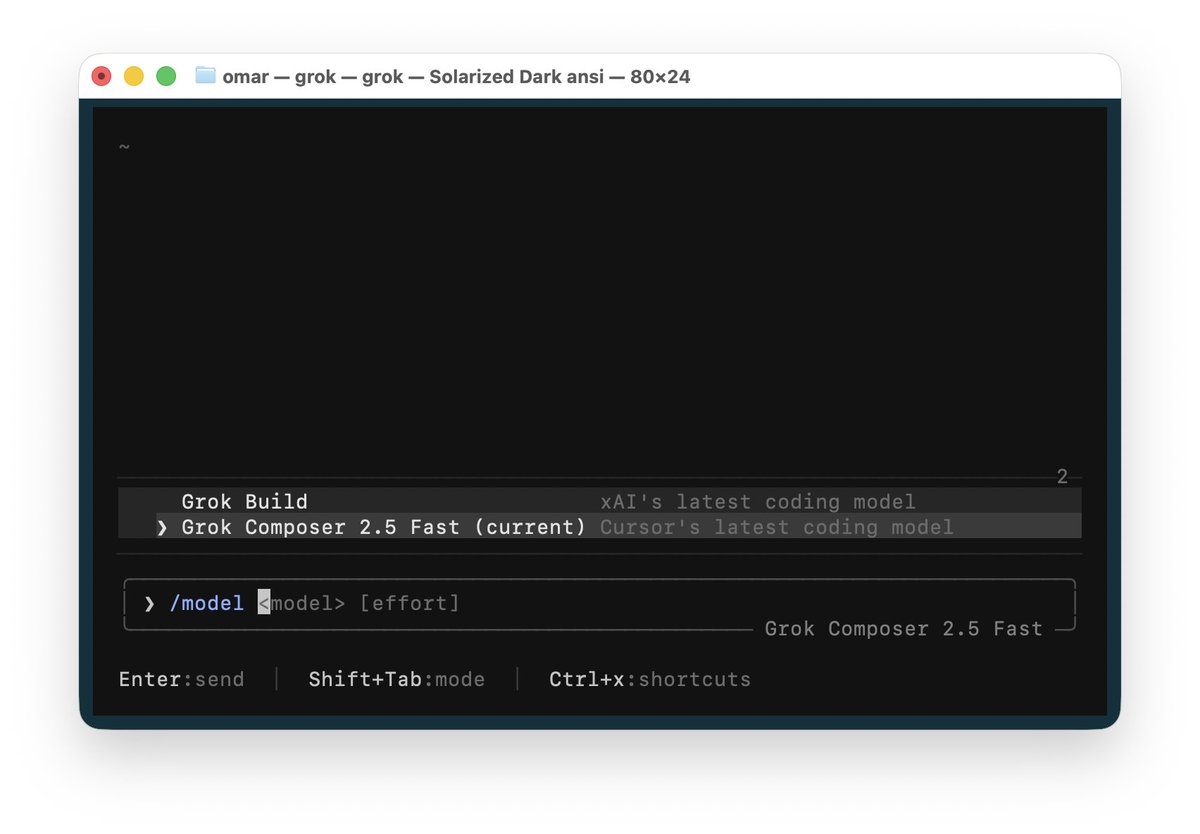
Task: Click "xAI's latest coding model" description
Action: pos(758,501)
